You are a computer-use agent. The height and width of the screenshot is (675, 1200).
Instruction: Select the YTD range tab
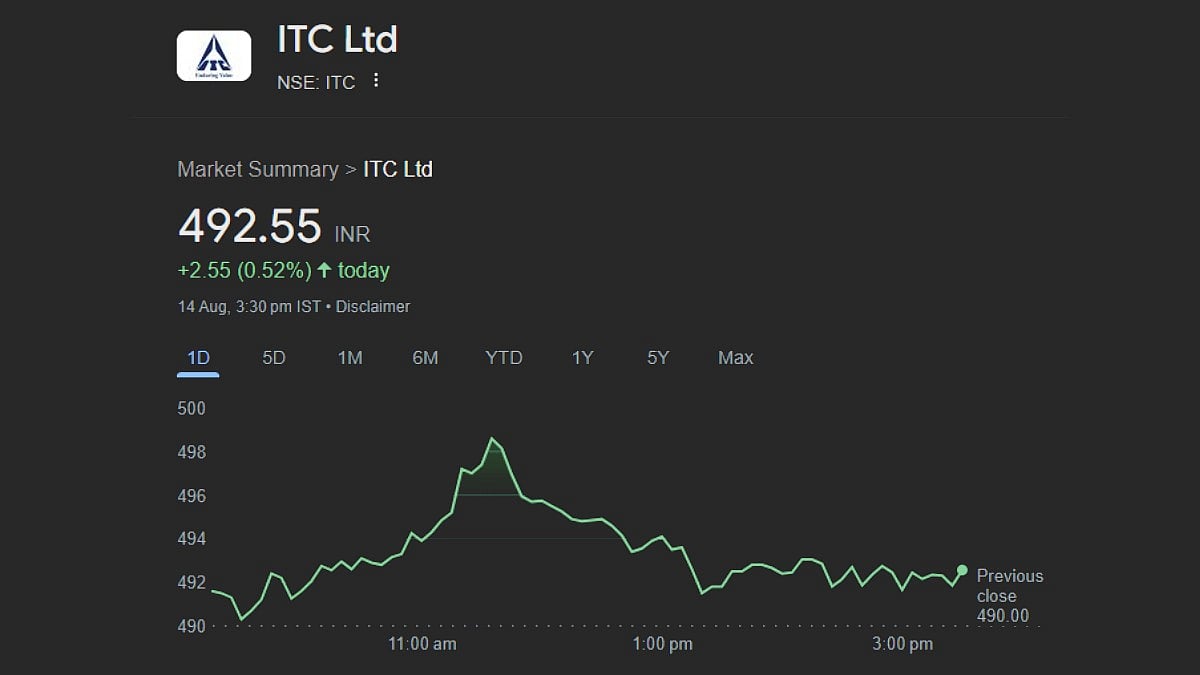click(x=504, y=358)
